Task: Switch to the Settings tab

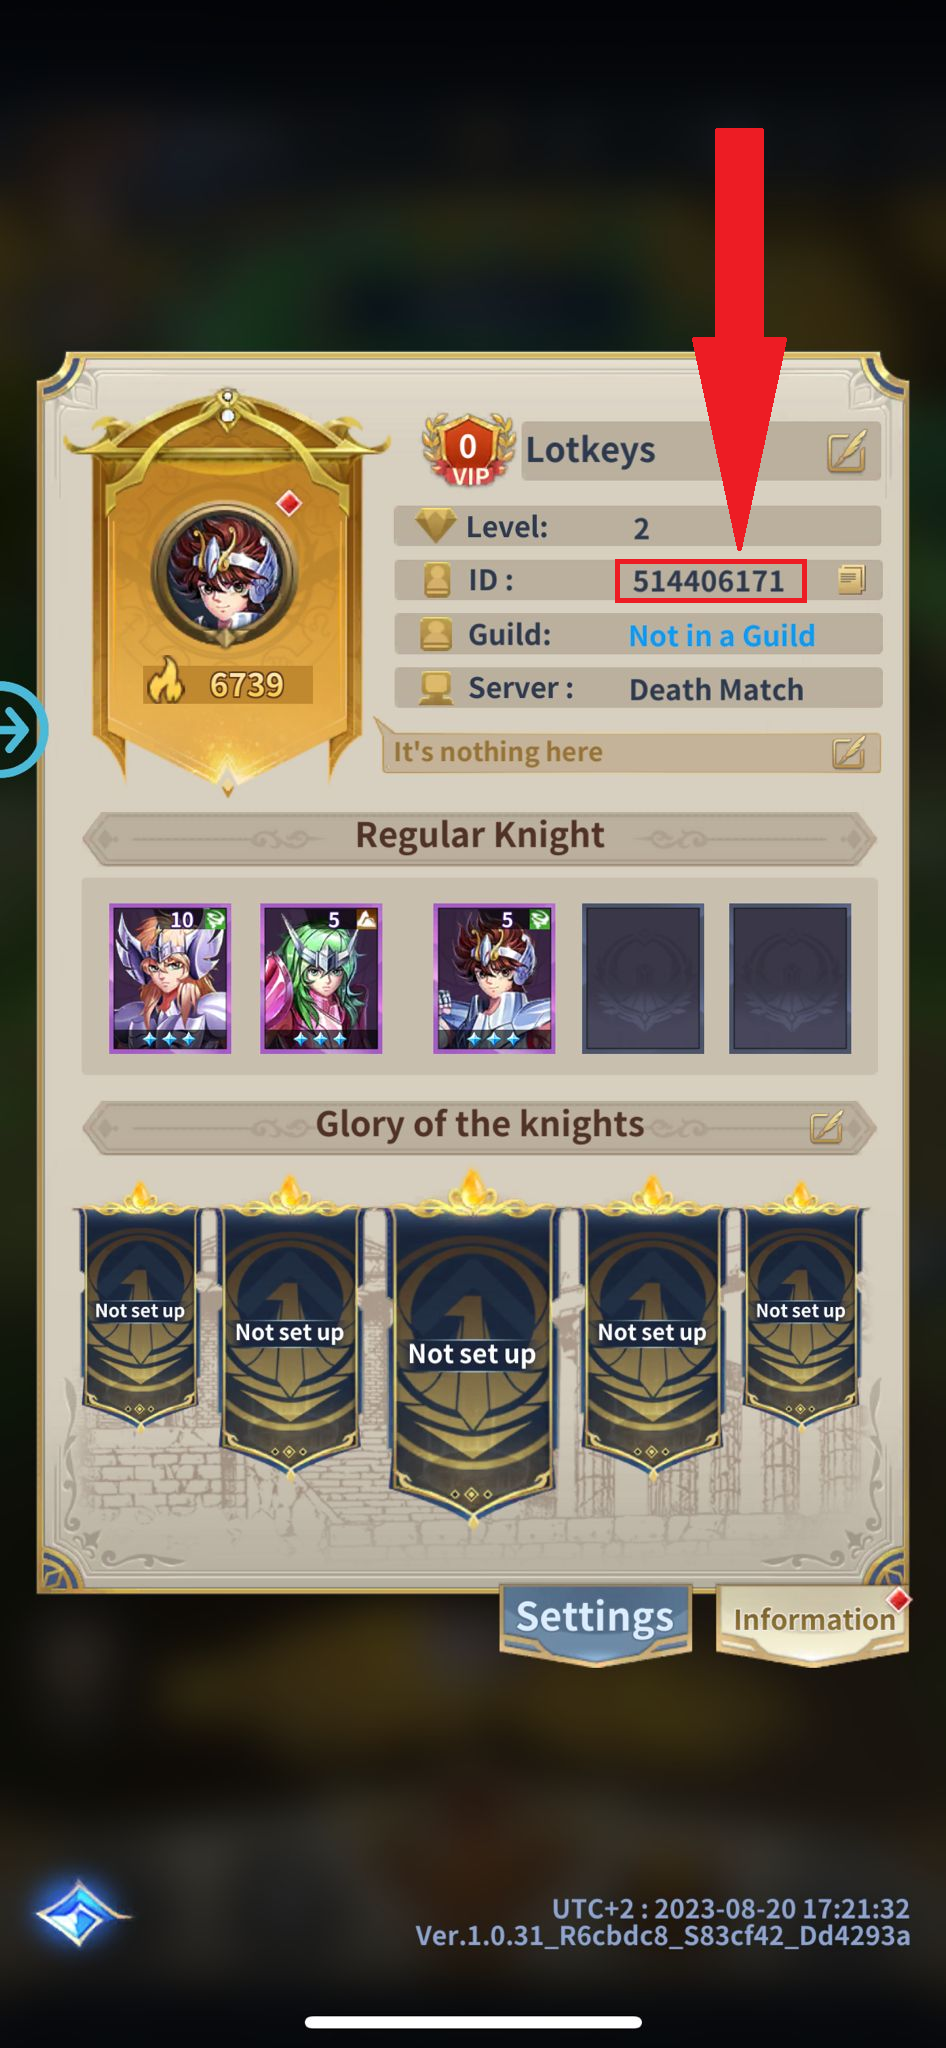Action: click(x=595, y=1619)
